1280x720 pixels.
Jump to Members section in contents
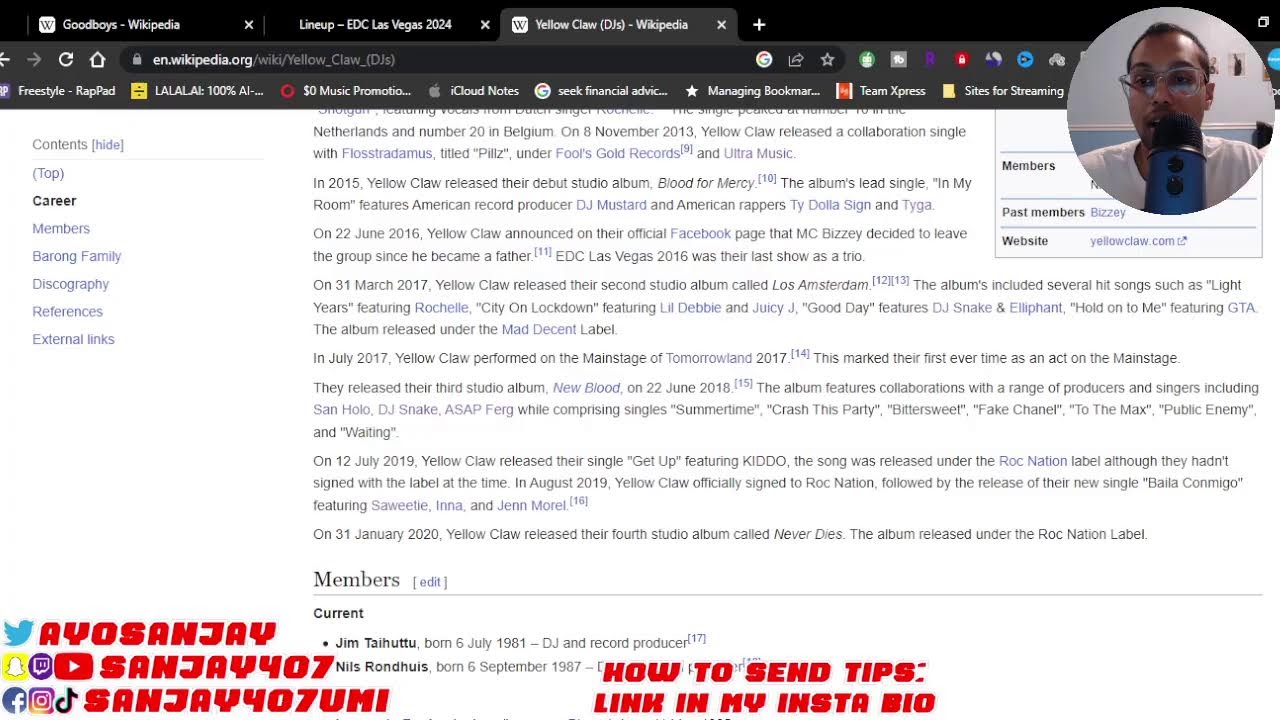click(x=61, y=229)
